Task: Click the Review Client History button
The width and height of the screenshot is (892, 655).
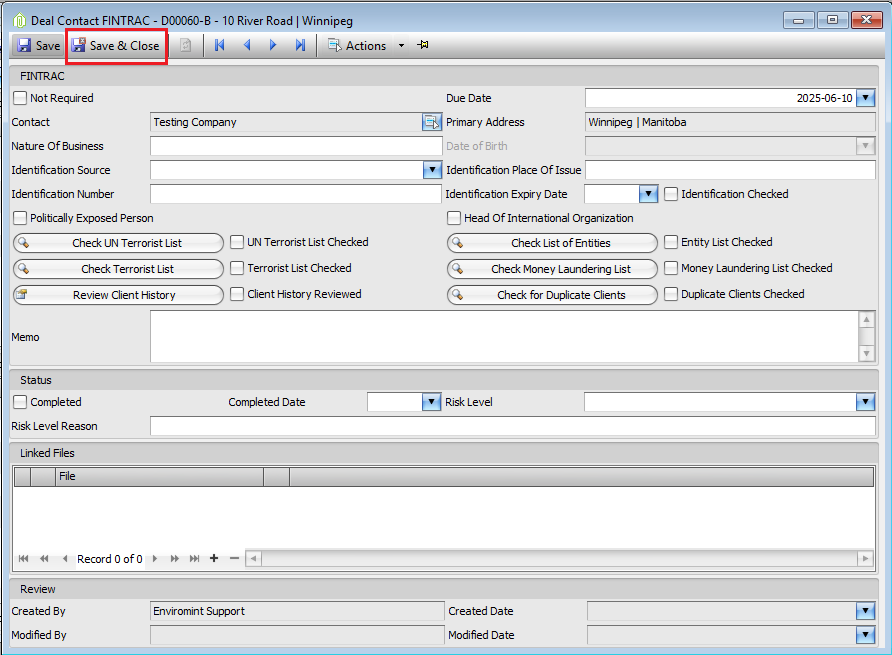Action: point(118,294)
